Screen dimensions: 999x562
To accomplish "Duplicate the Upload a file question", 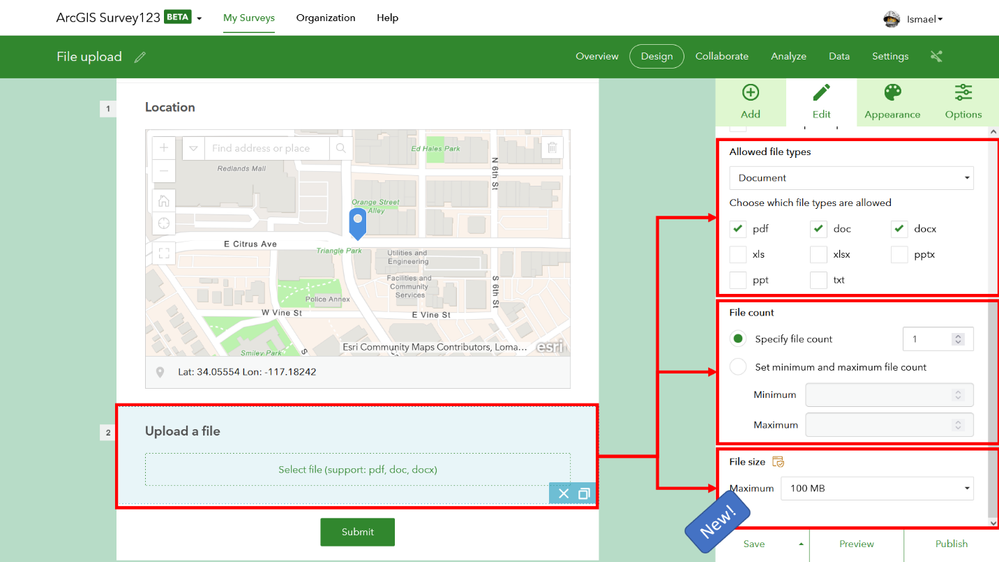I will click(x=584, y=493).
